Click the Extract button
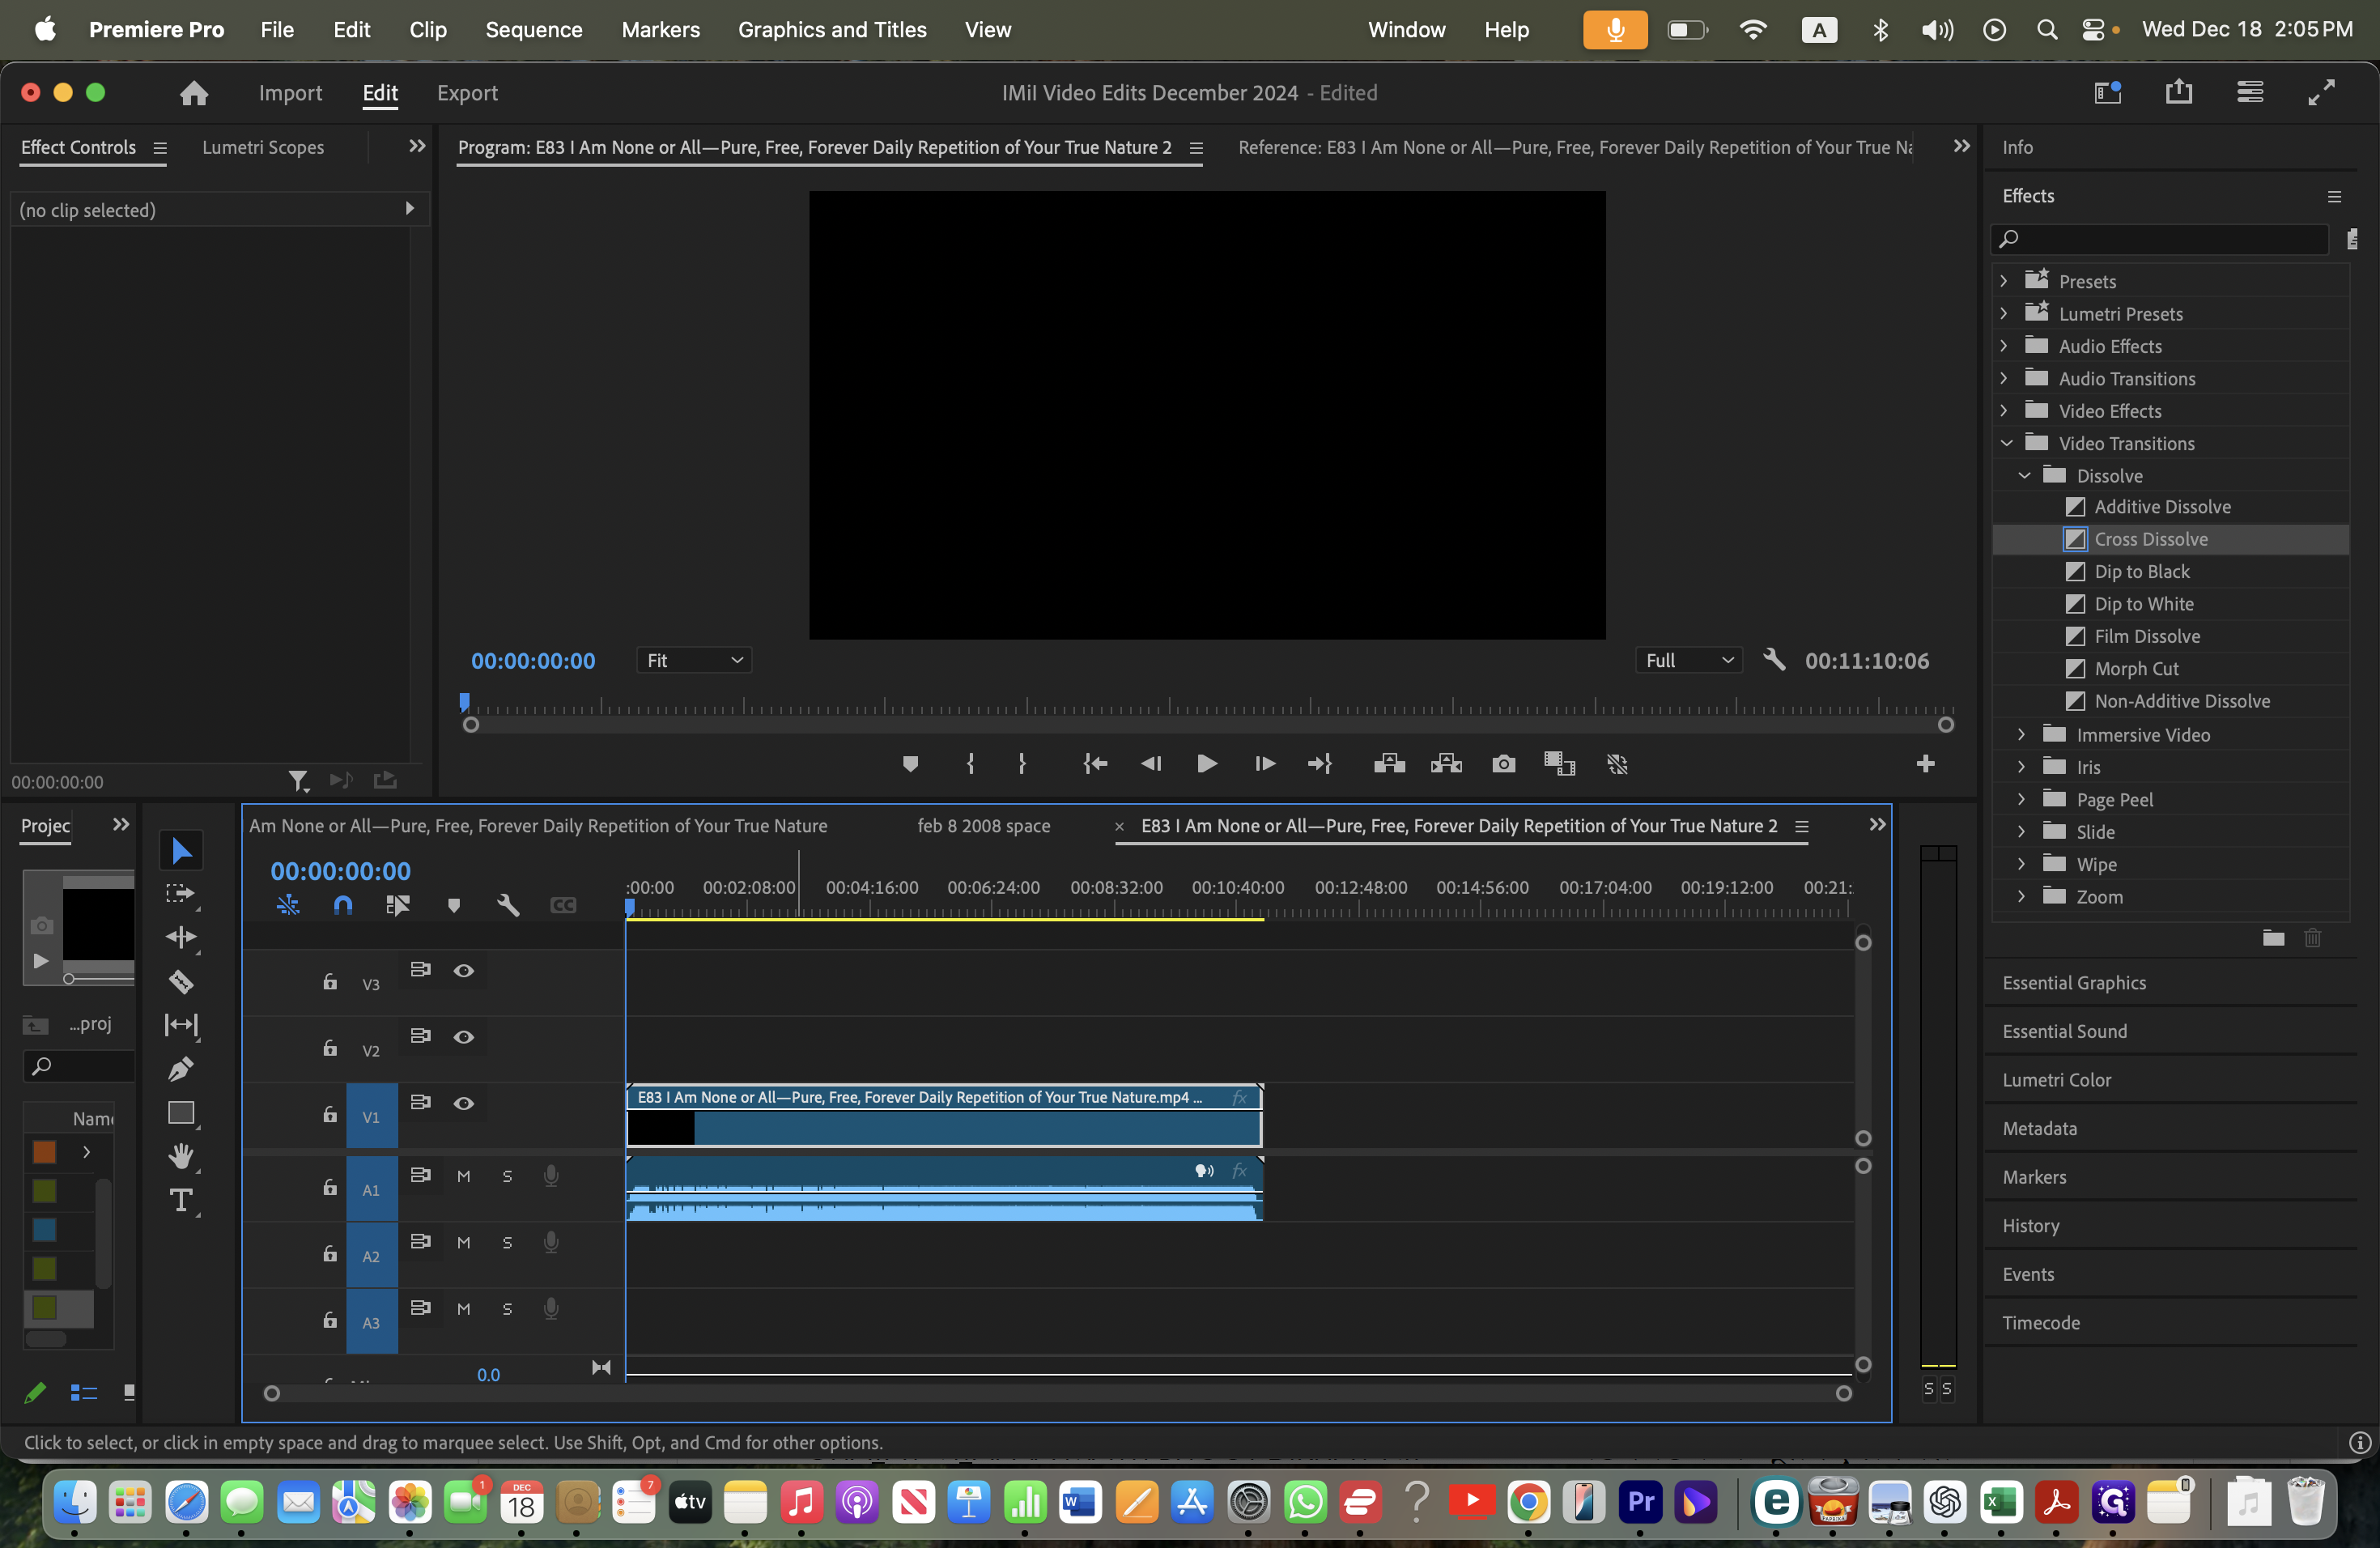The image size is (2380, 1548). click(x=1446, y=764)
